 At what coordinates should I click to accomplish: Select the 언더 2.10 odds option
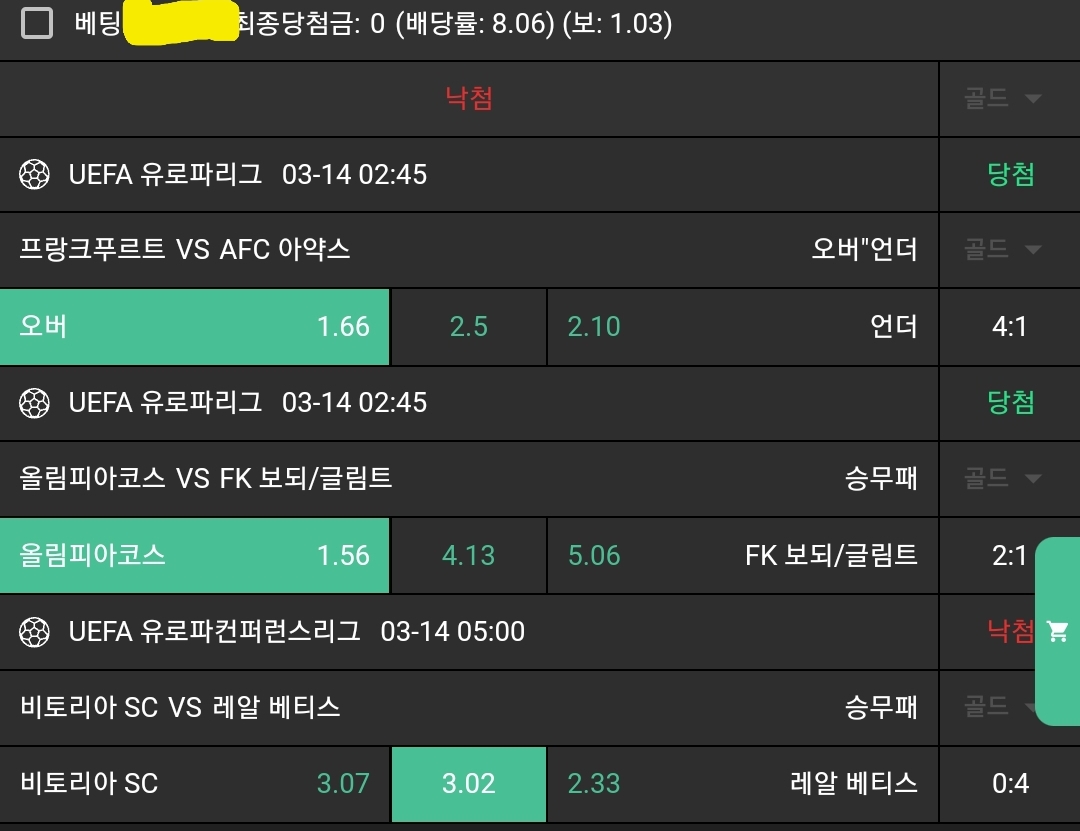742,327
